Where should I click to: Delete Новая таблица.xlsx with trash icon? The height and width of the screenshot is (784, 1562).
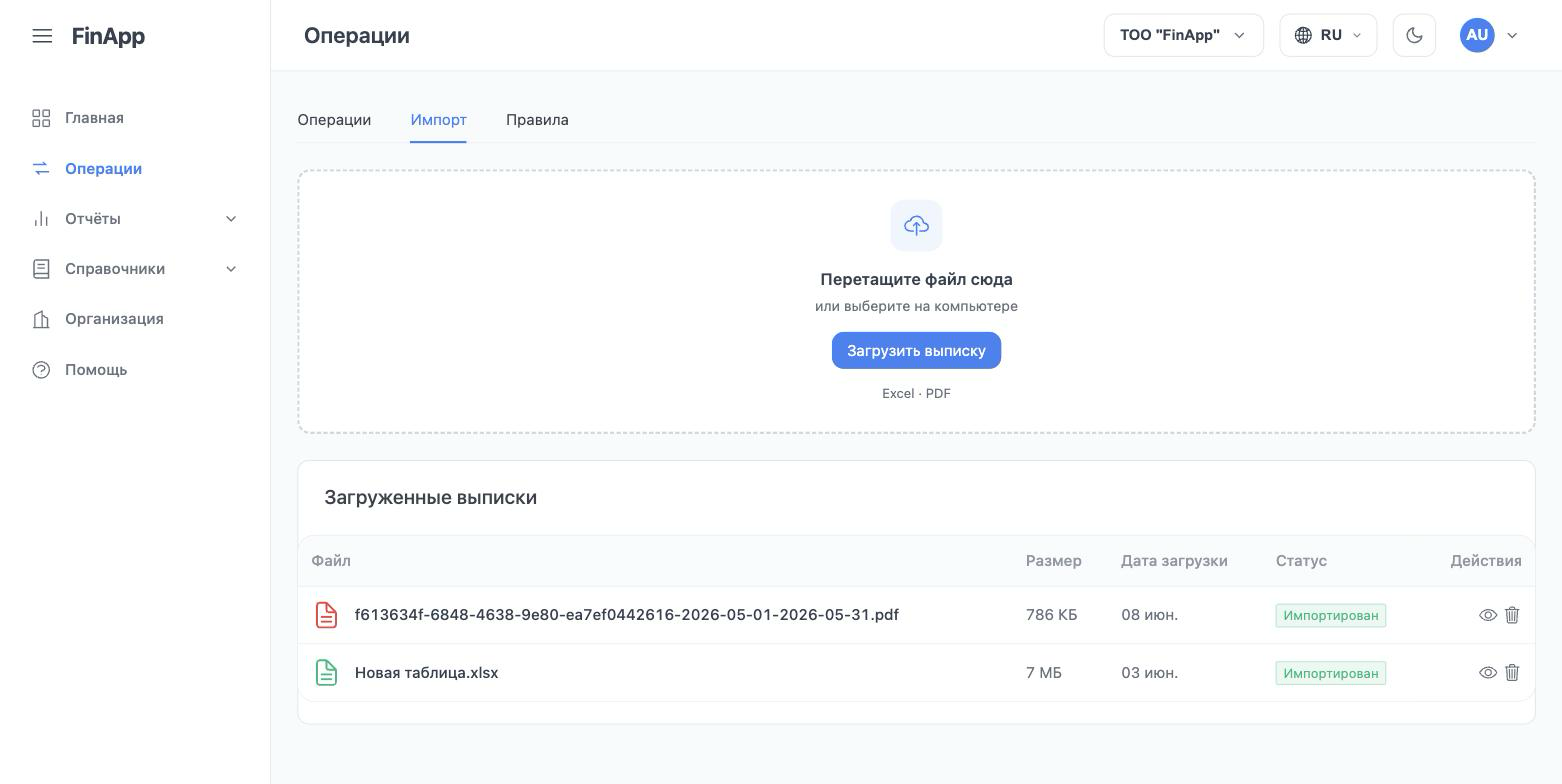1512,673
